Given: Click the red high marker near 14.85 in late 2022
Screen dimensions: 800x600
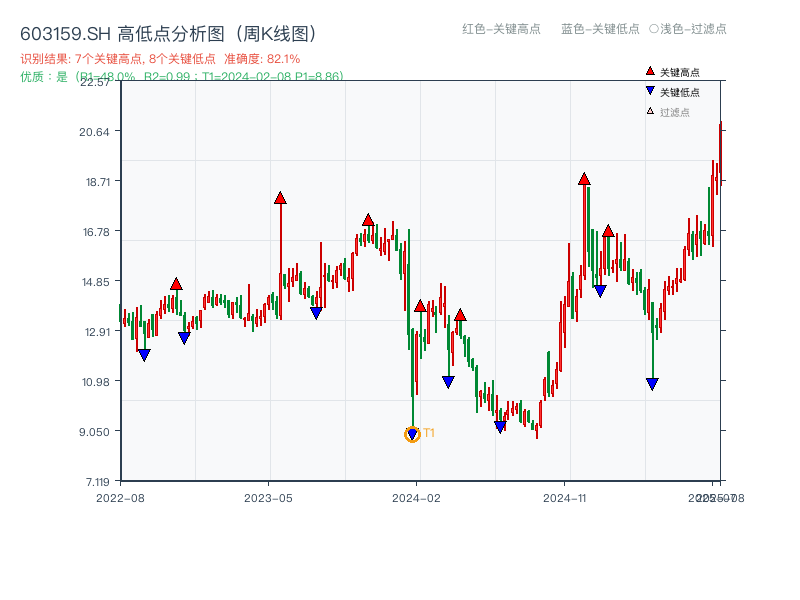Looking at the screenshot, I should [176, 284].
